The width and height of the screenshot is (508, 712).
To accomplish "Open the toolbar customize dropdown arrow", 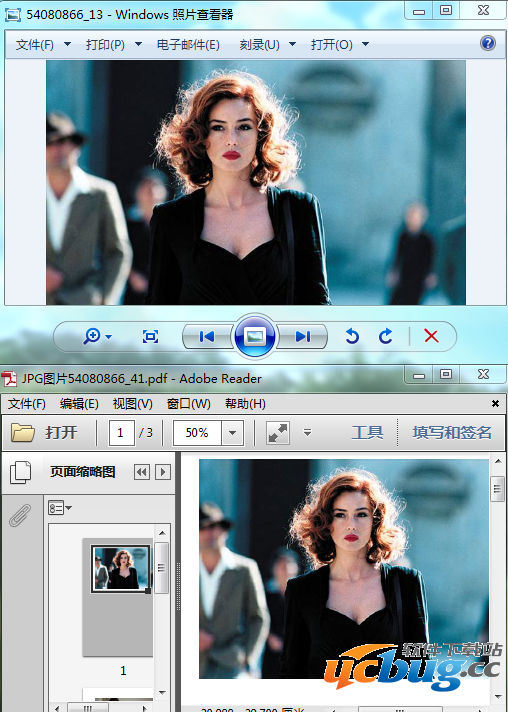I will point(307,433).
